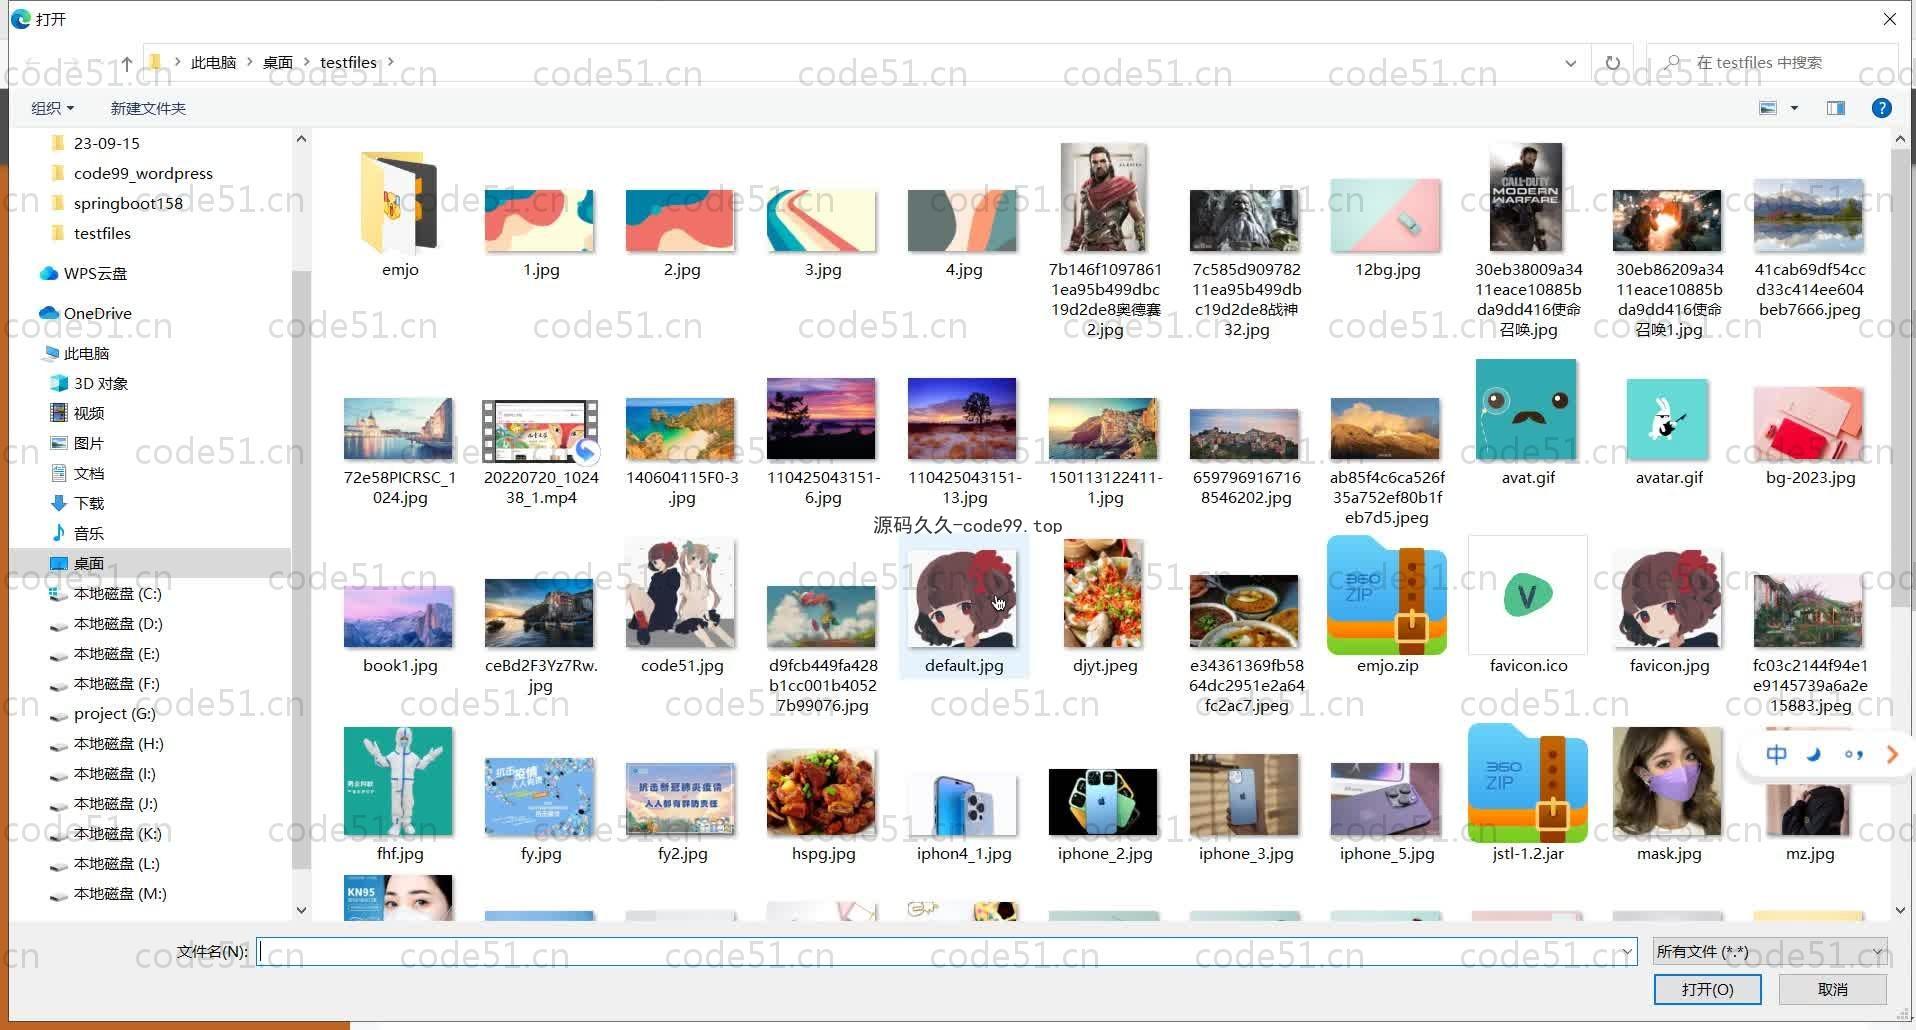Select 本地磁盘 (M:) drive
Image resolution: width=1916 pixels, height=1030 pixels.
coord(120,893)
